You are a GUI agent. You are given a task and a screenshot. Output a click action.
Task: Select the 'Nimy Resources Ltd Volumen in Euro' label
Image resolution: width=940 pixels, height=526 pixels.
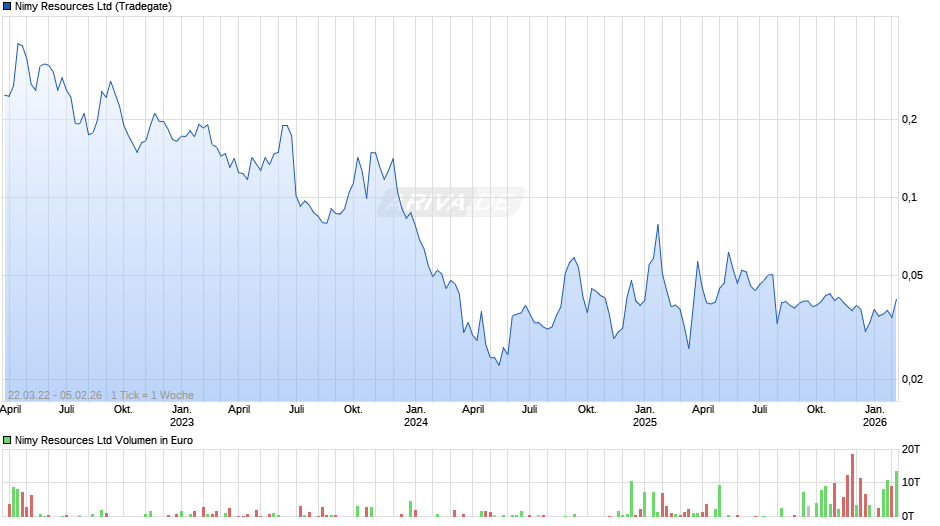(104, 440)
